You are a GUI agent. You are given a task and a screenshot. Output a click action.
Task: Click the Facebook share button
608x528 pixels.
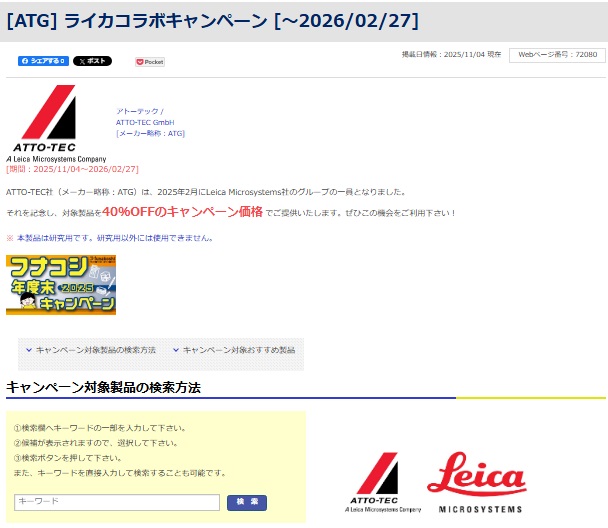(x=43, y=61)
